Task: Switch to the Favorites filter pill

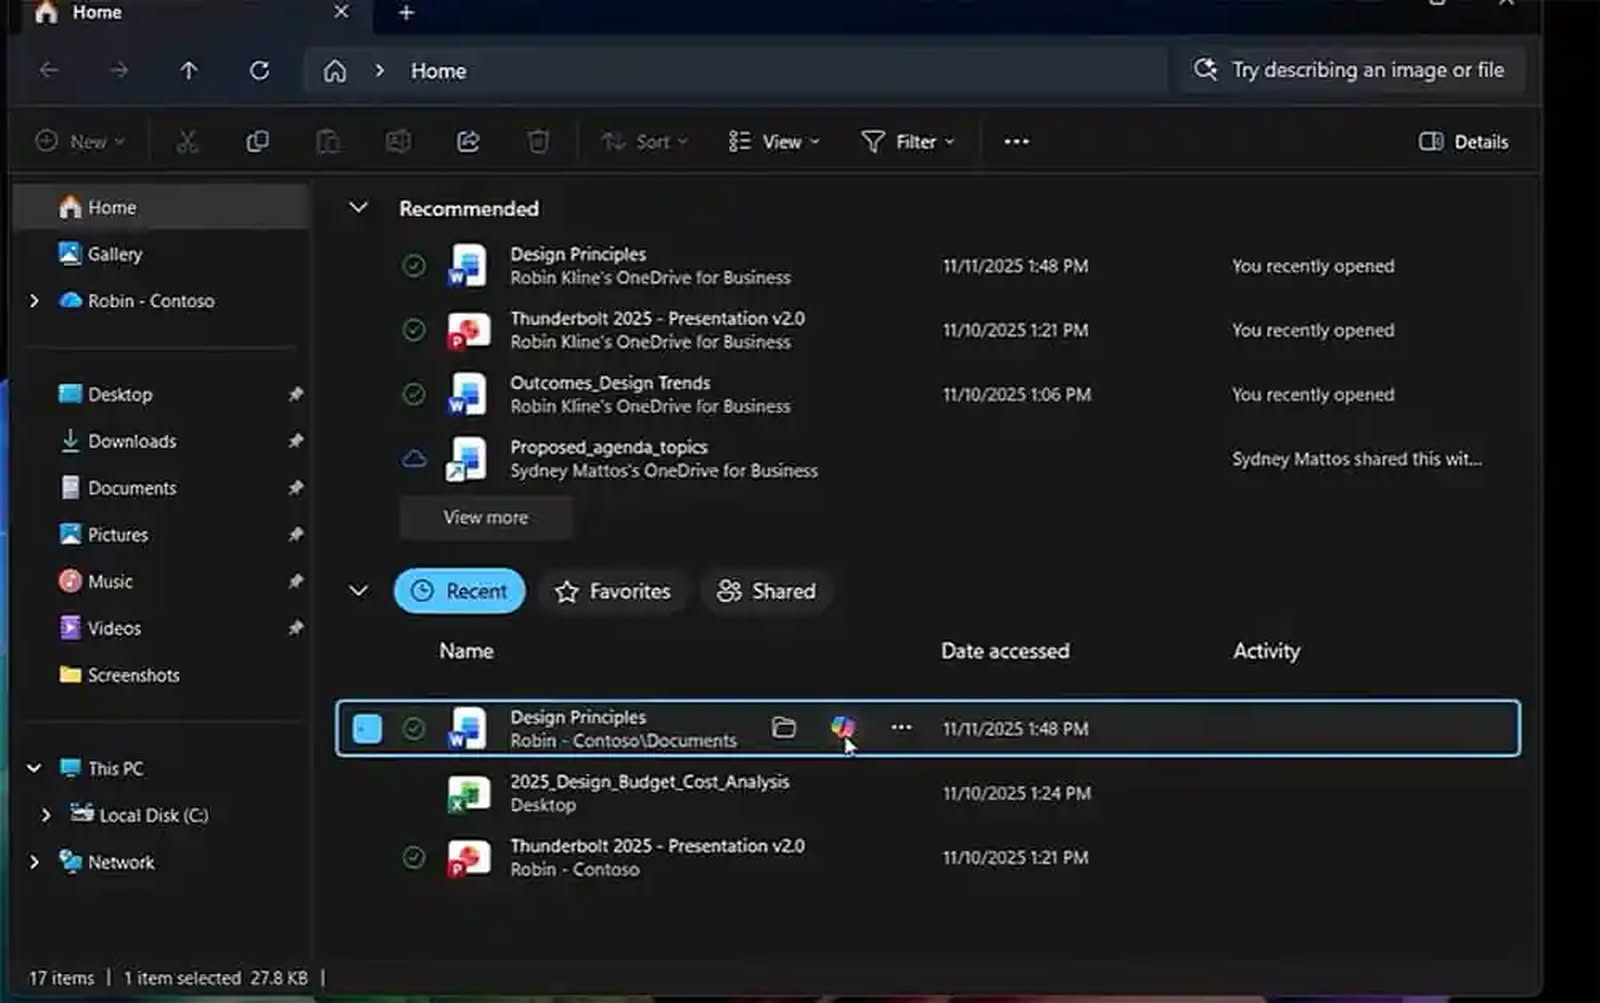Action: [613, 591]
